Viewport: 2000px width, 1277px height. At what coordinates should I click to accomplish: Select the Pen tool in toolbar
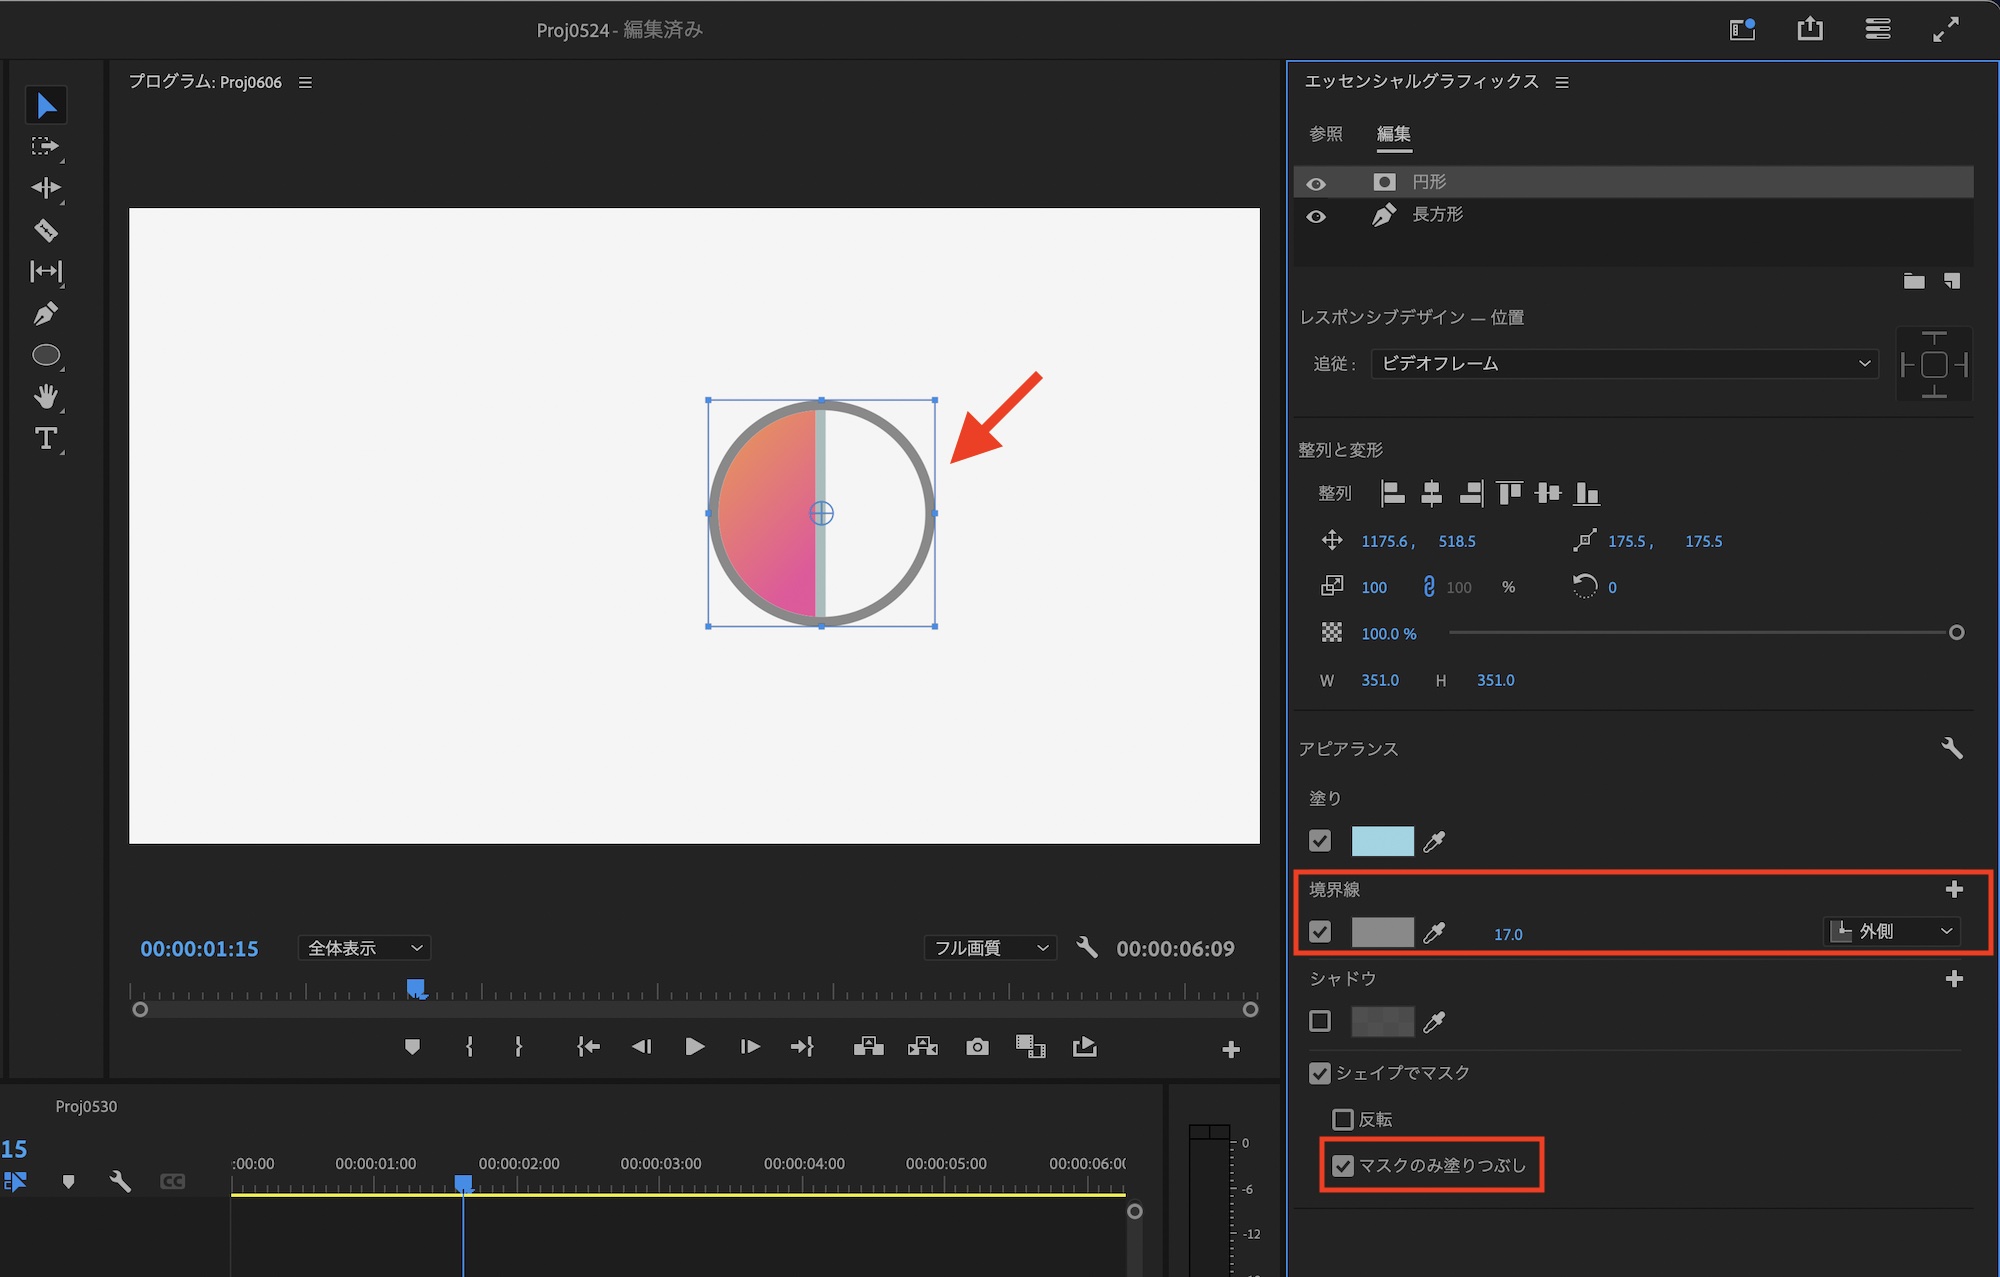[x=45, y=314]
